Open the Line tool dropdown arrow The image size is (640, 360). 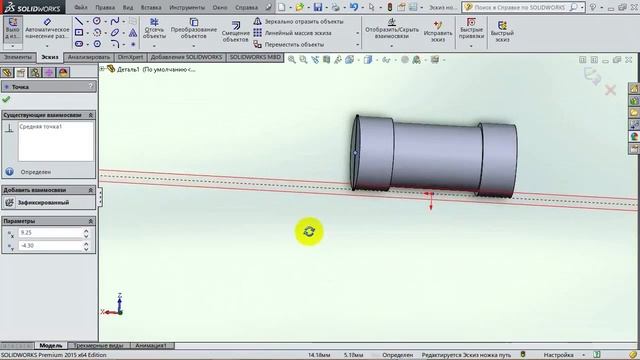pyautogui.click(x=87, y=22)
